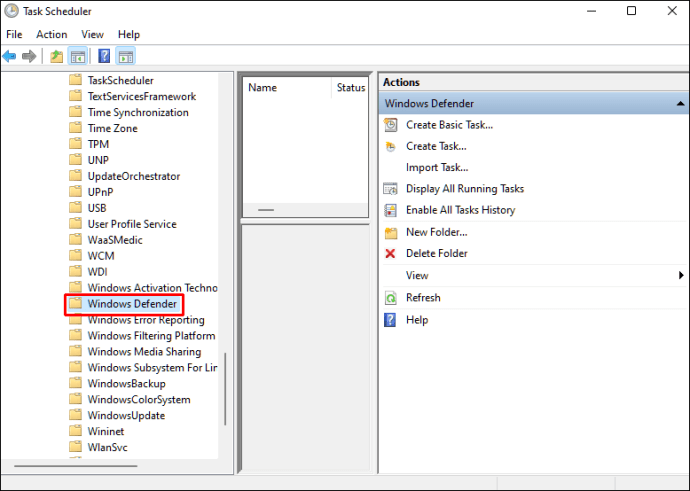
Task: Open the Action menu
Action: pyautogui.click(x=52, y=34)
